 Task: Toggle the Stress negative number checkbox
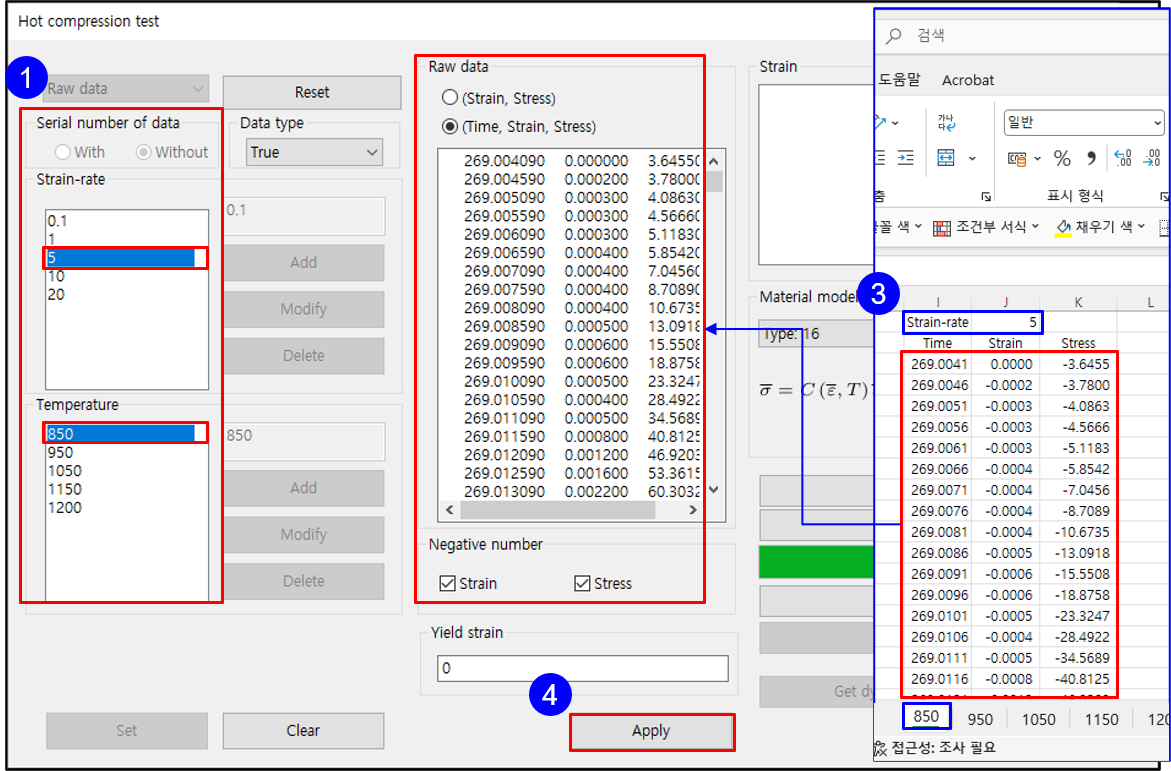click(583, 583)
